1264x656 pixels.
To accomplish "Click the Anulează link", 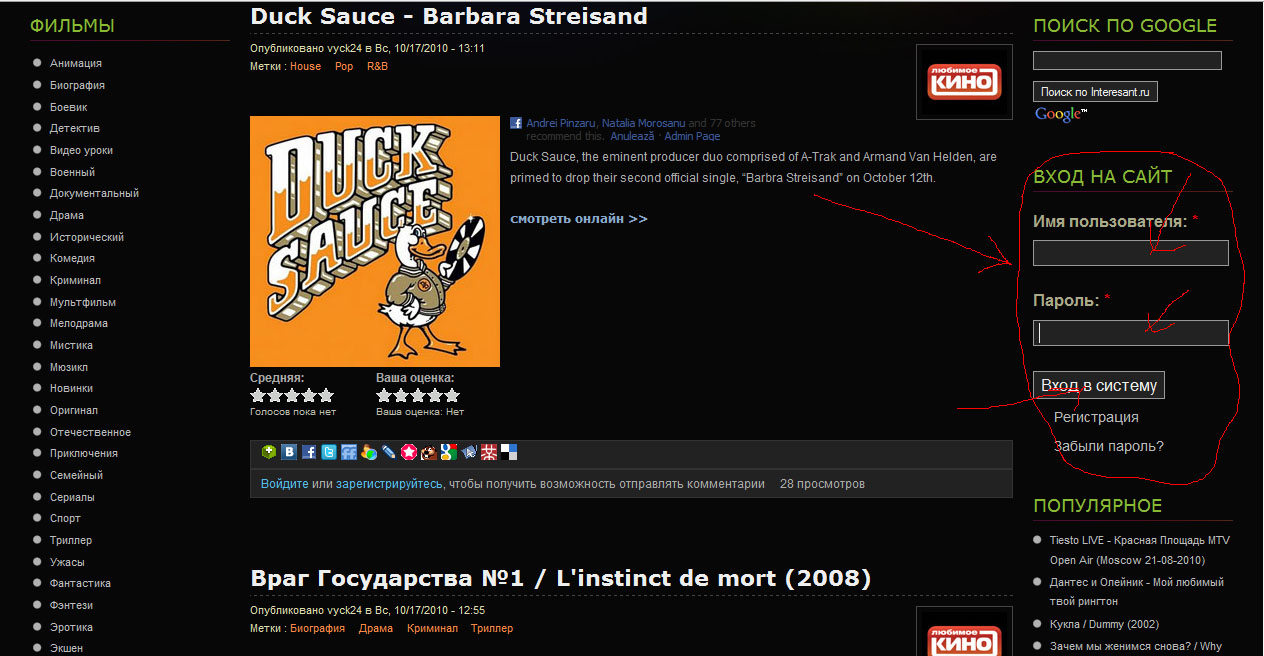I will coord(632,136).
